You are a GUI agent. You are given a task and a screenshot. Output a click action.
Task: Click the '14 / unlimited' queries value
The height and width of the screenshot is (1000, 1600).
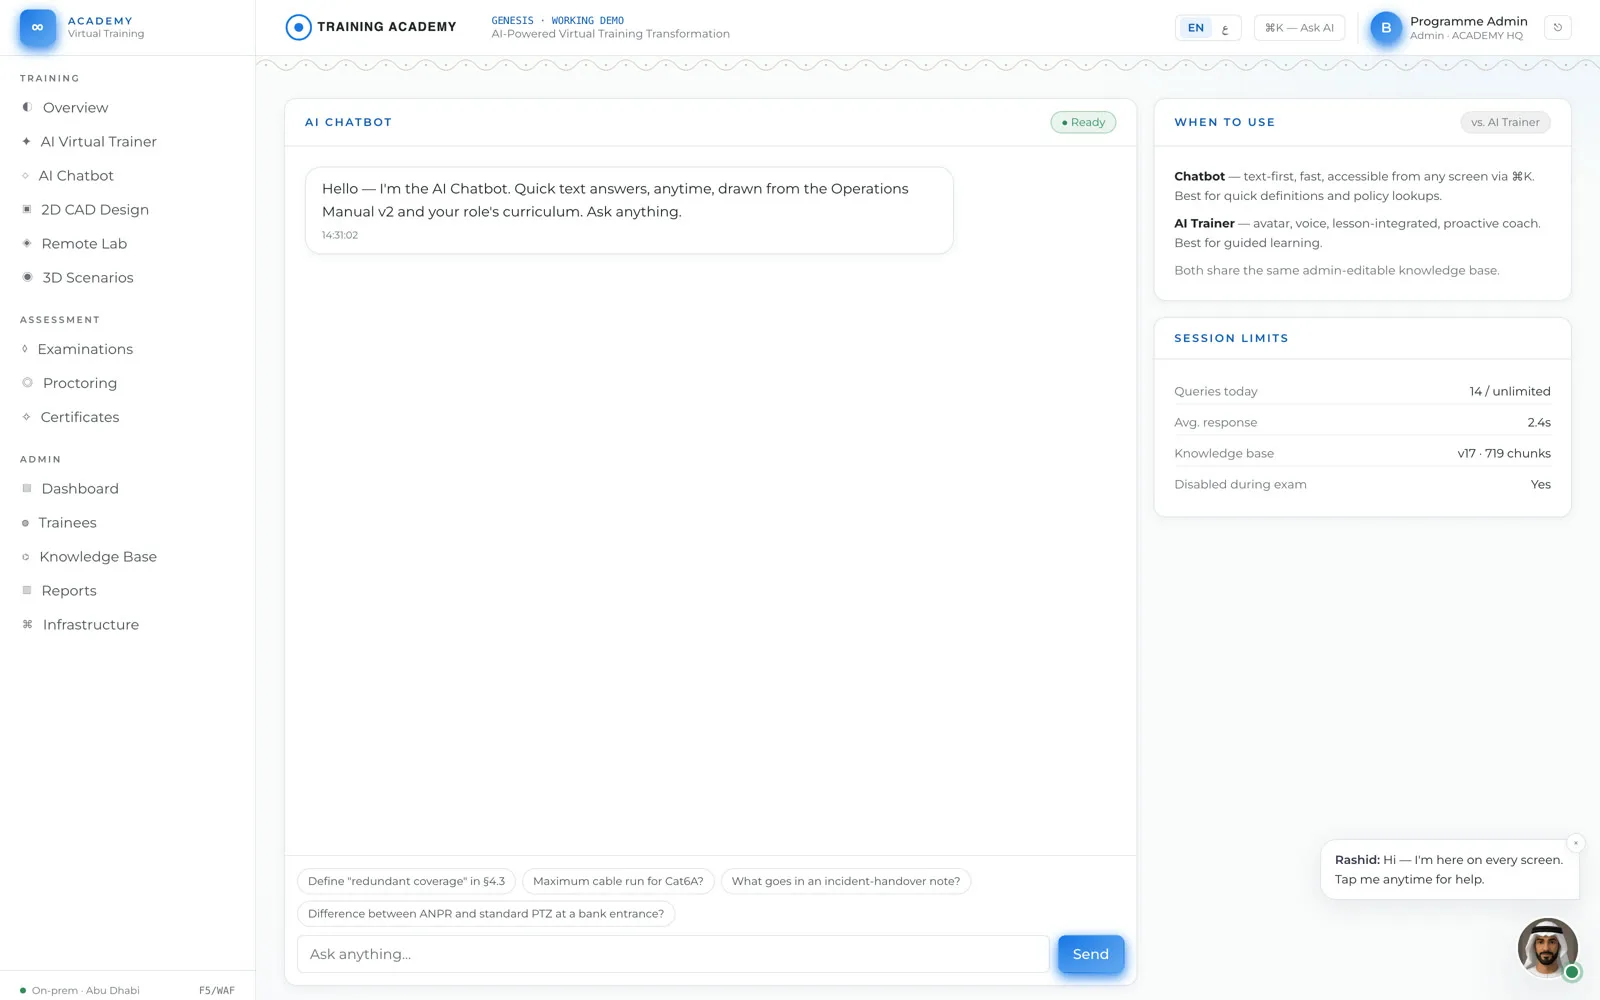pos(1510,391)
